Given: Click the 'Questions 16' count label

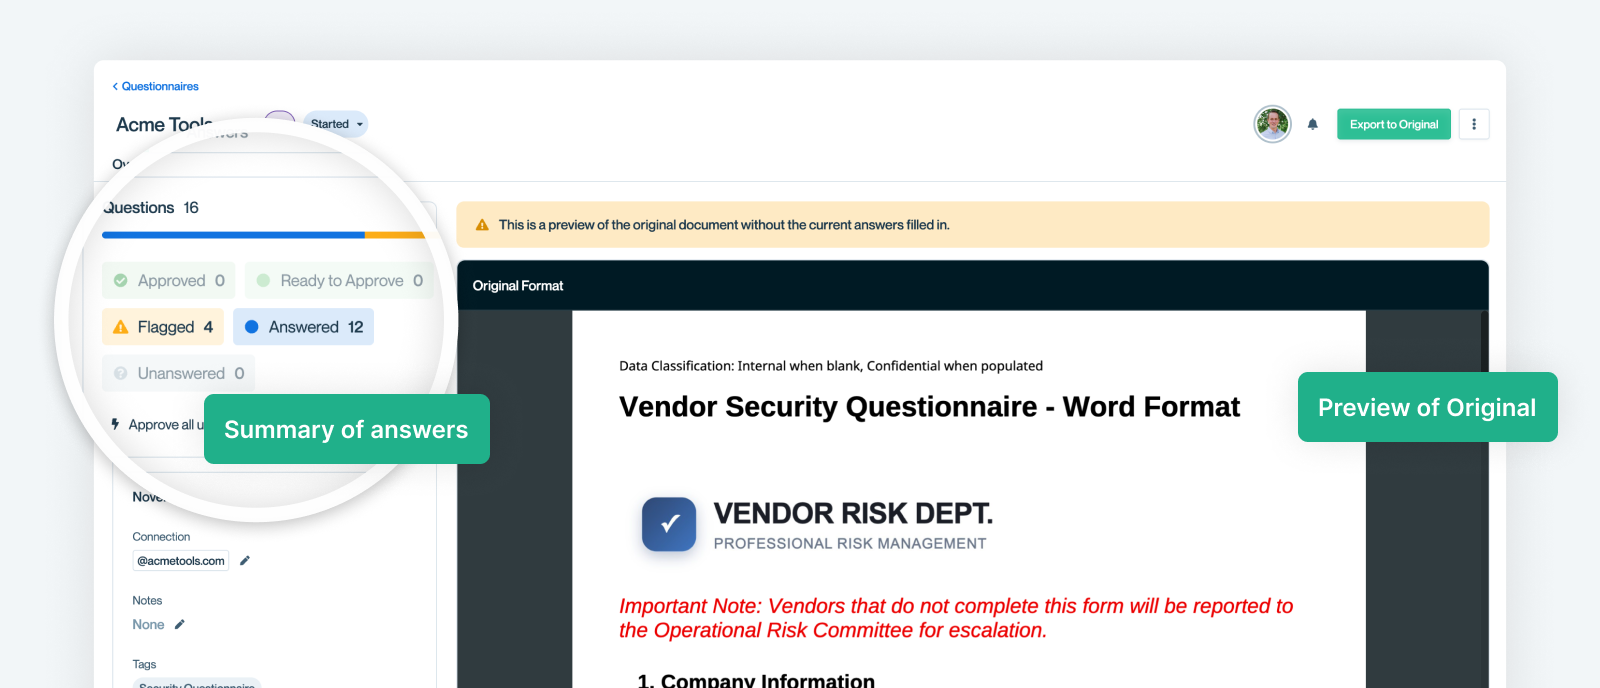Looking at the screenshot, I should point(151,208).
